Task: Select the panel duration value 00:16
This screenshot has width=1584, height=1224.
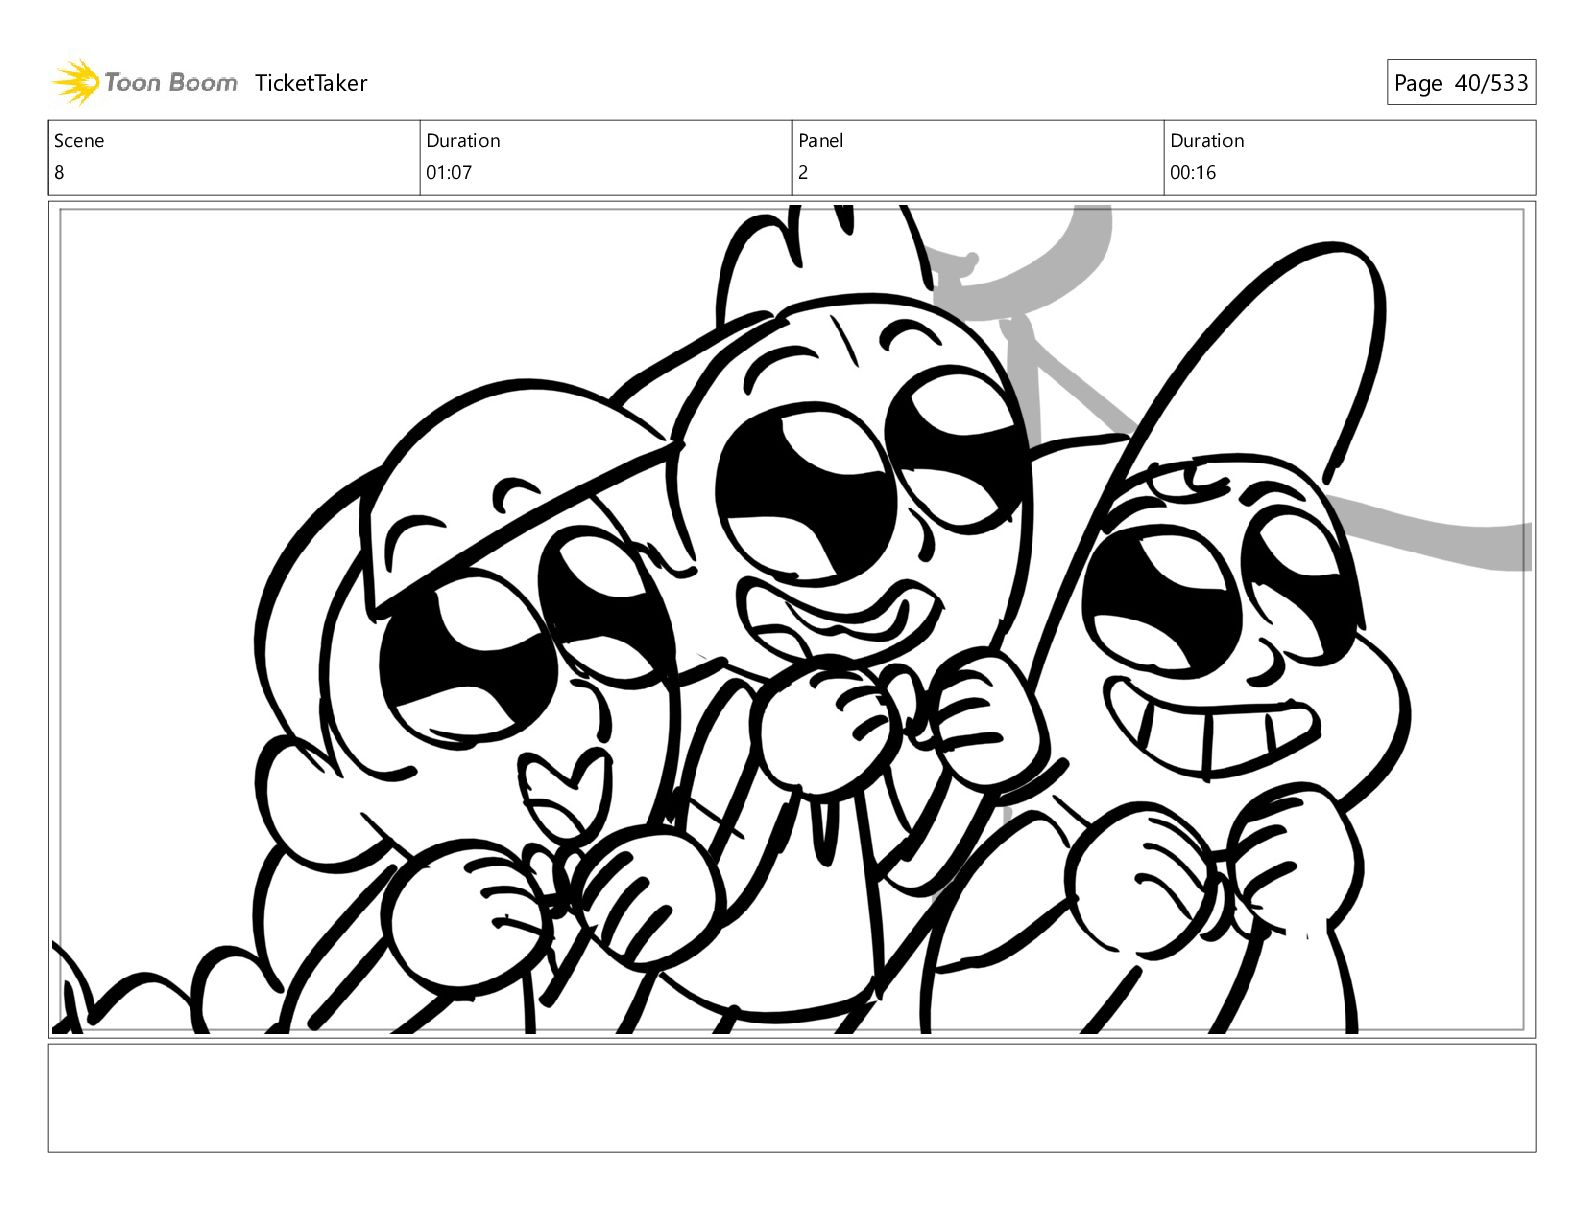Action: (1193, 172)
